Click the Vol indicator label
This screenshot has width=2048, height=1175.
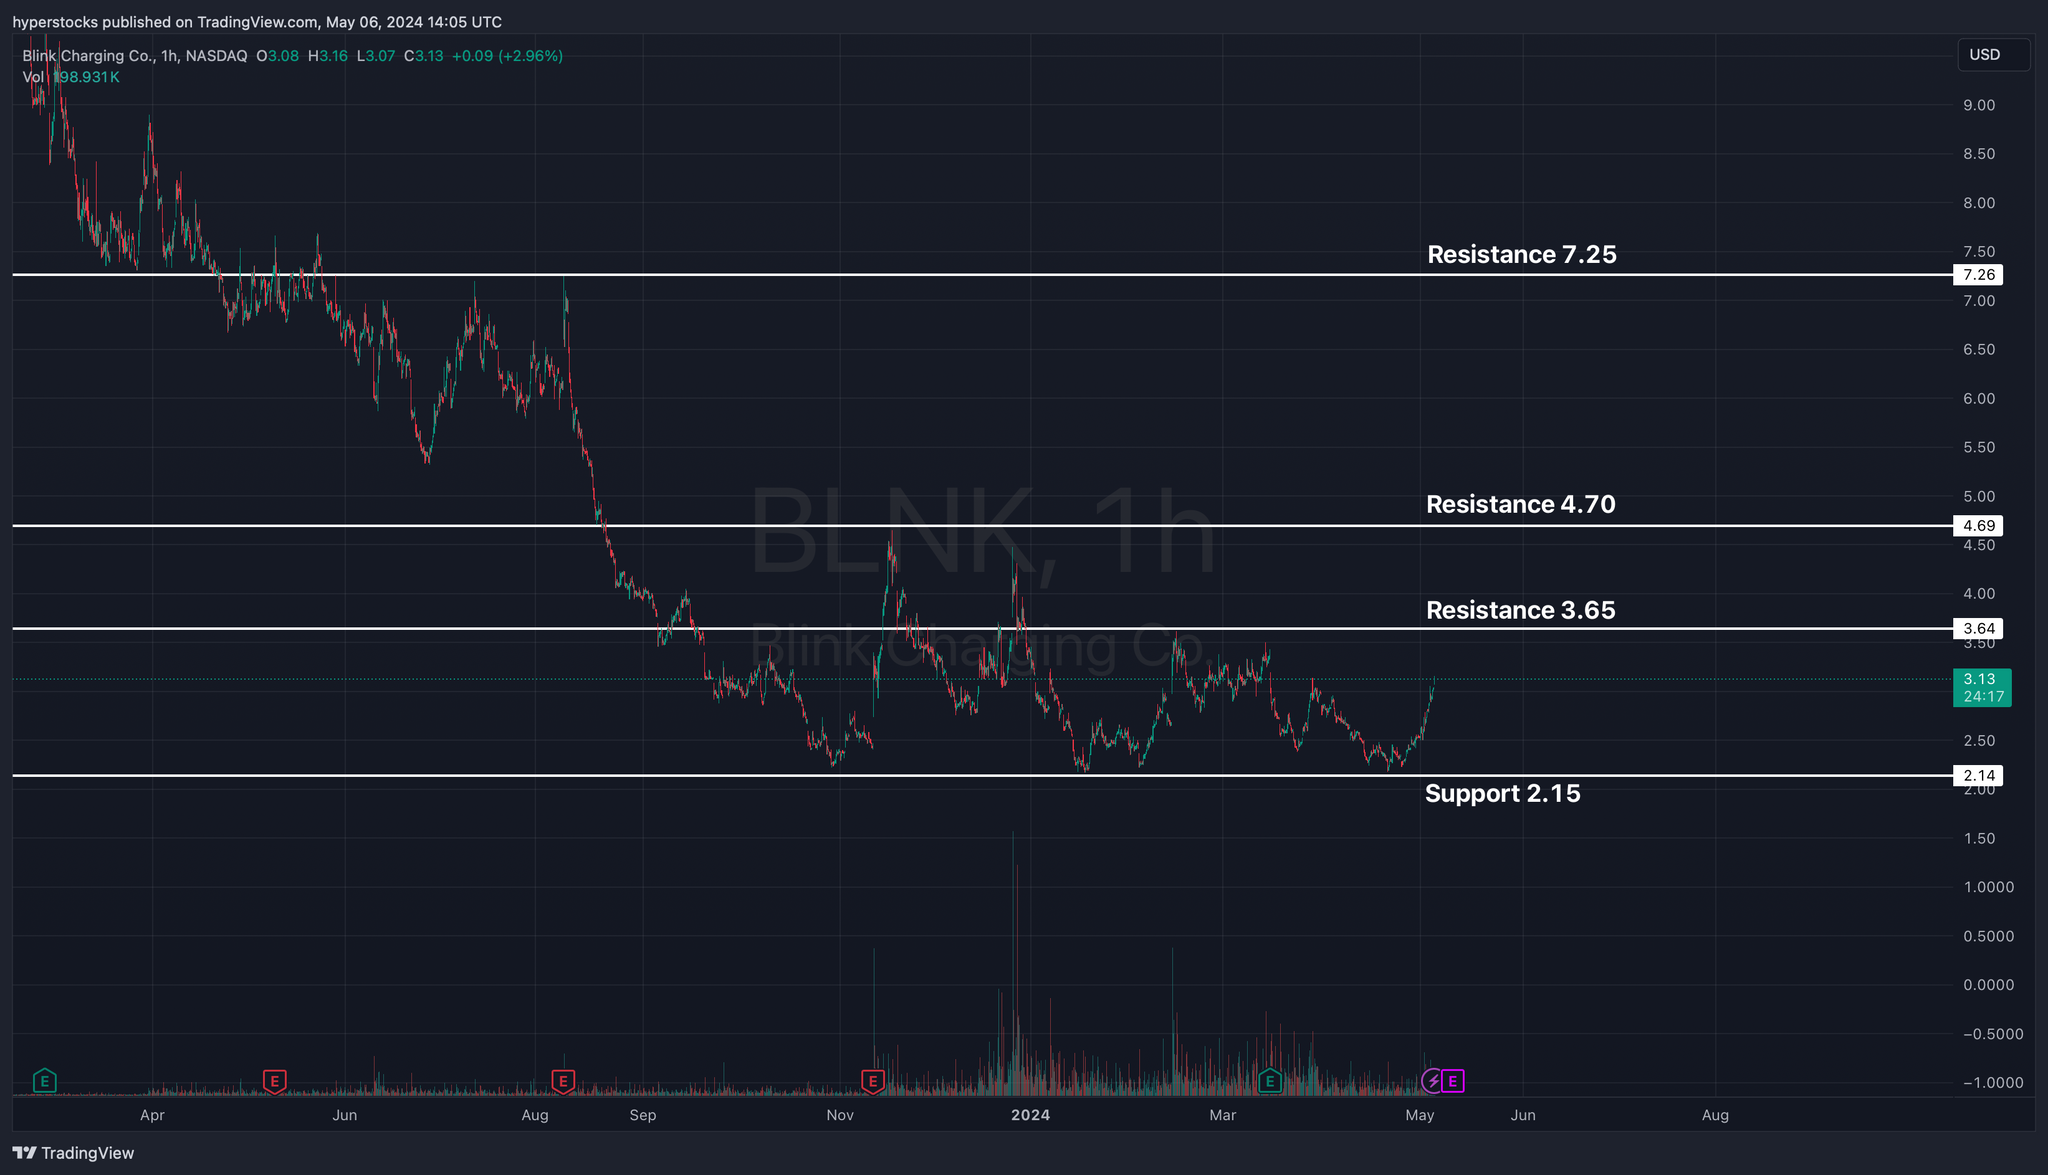pyautogui.click(x=33, y=77)
